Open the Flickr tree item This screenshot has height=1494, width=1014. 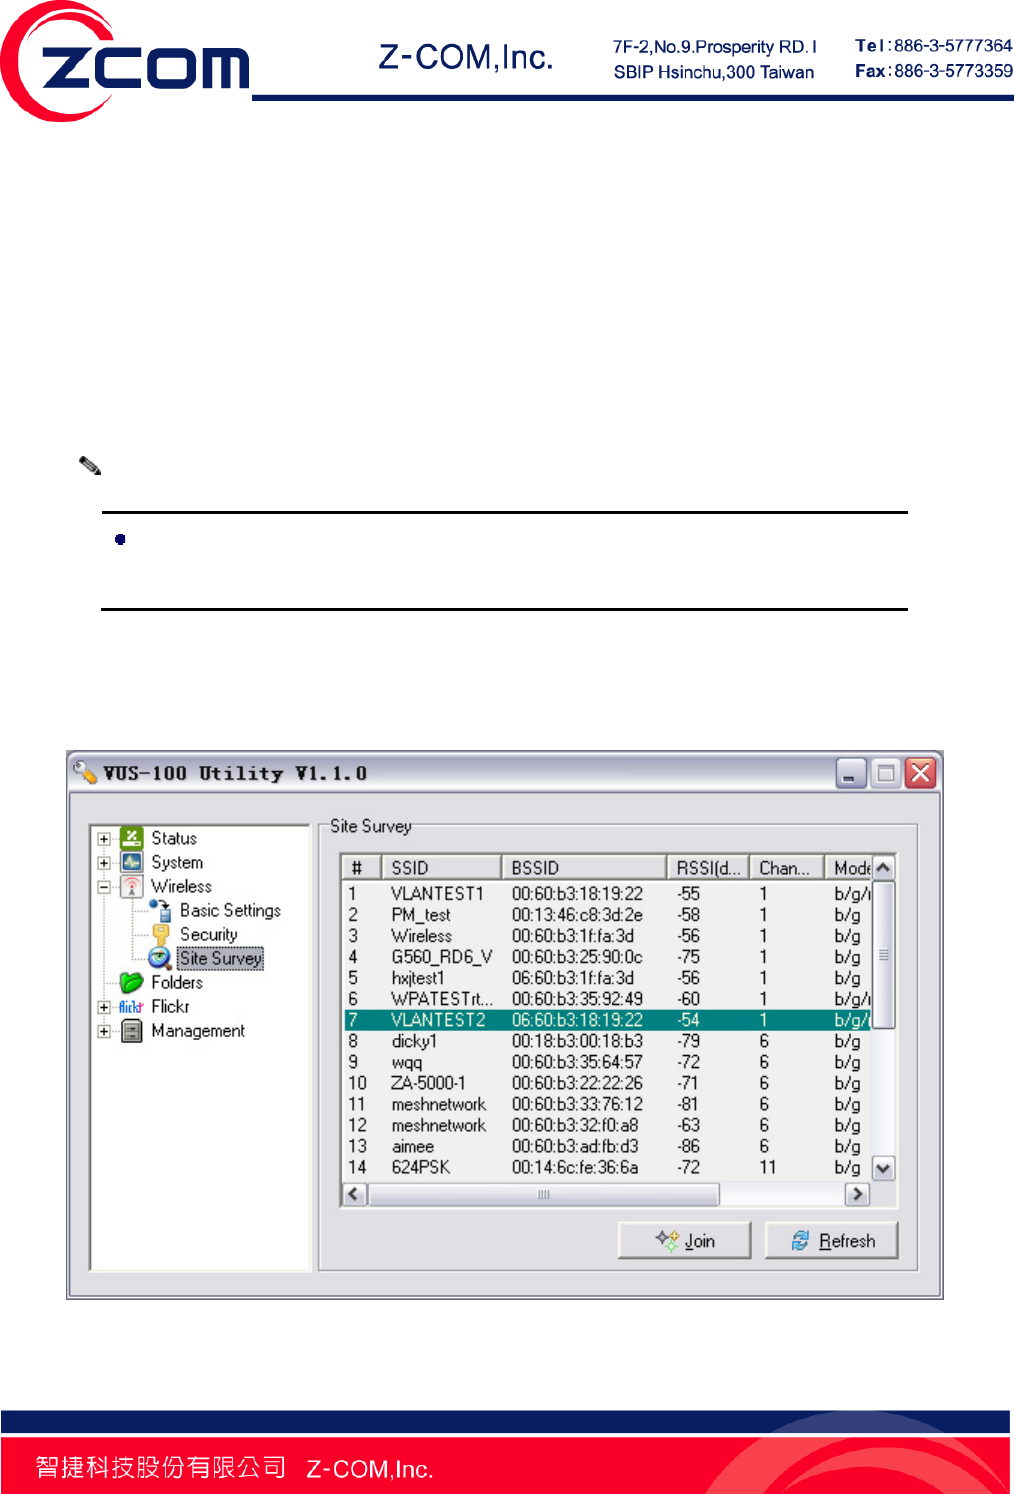pyautogui.click(x=170, y=1006)
